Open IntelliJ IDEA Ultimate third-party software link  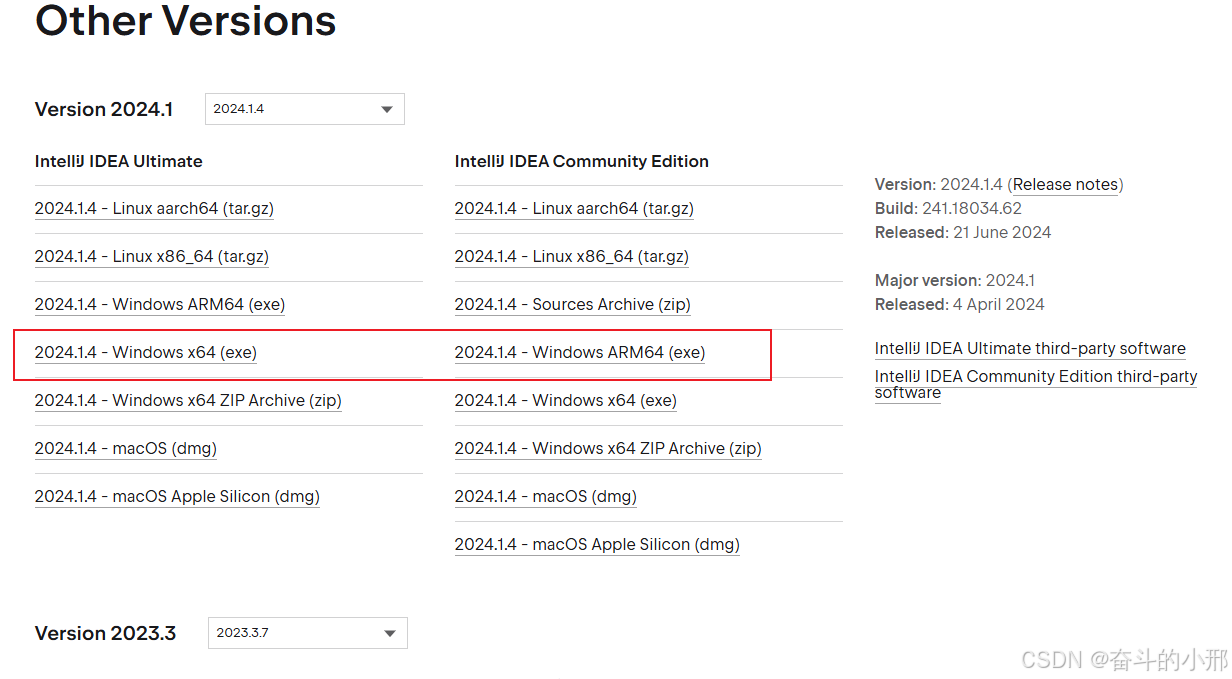tap(1030, 349)
